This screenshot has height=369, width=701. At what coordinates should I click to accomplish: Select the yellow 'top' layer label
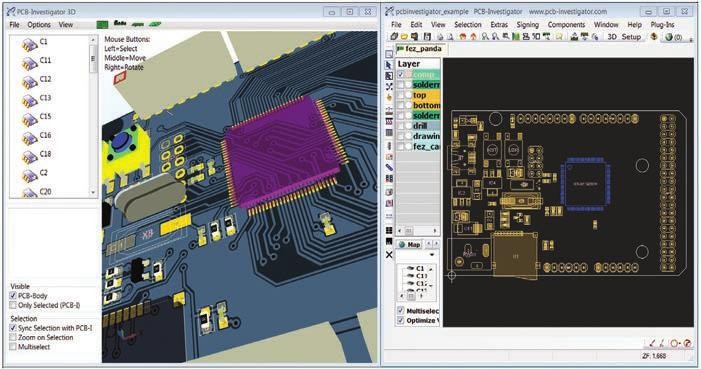[x=419, y=95]
